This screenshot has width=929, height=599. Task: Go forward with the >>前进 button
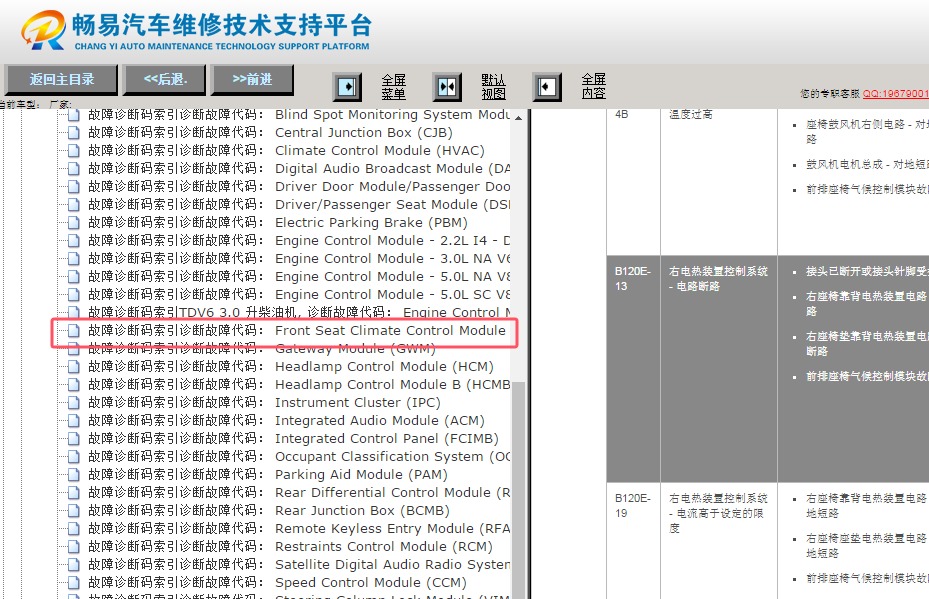coord(252,79)
